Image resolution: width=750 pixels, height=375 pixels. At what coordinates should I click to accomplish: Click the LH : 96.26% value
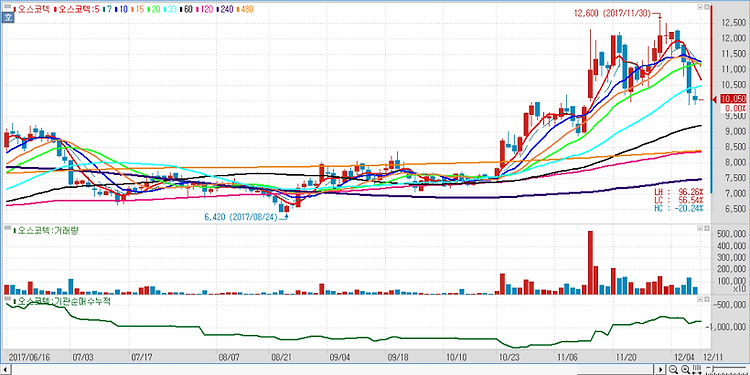(678, 192)
